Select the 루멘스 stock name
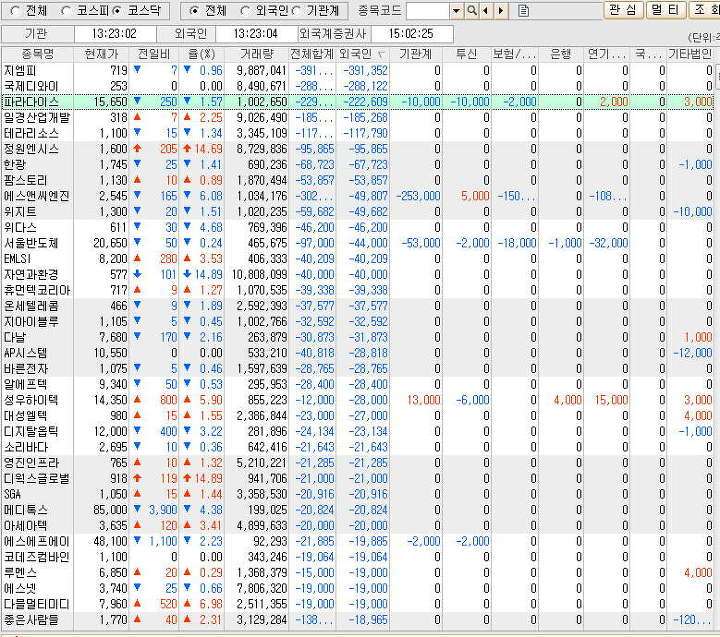The image size is (720, 637). [20, 573]
